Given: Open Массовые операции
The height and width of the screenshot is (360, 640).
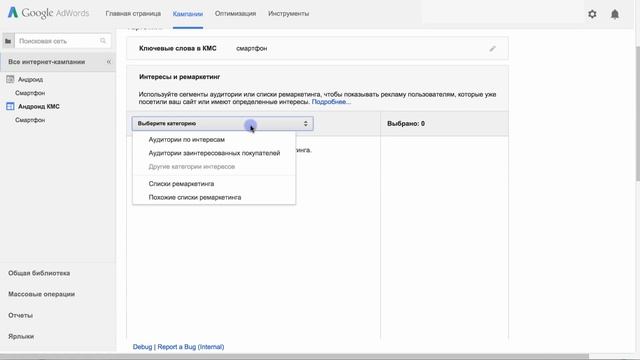Looking at the screenshot, I should [x=41, y=294].
